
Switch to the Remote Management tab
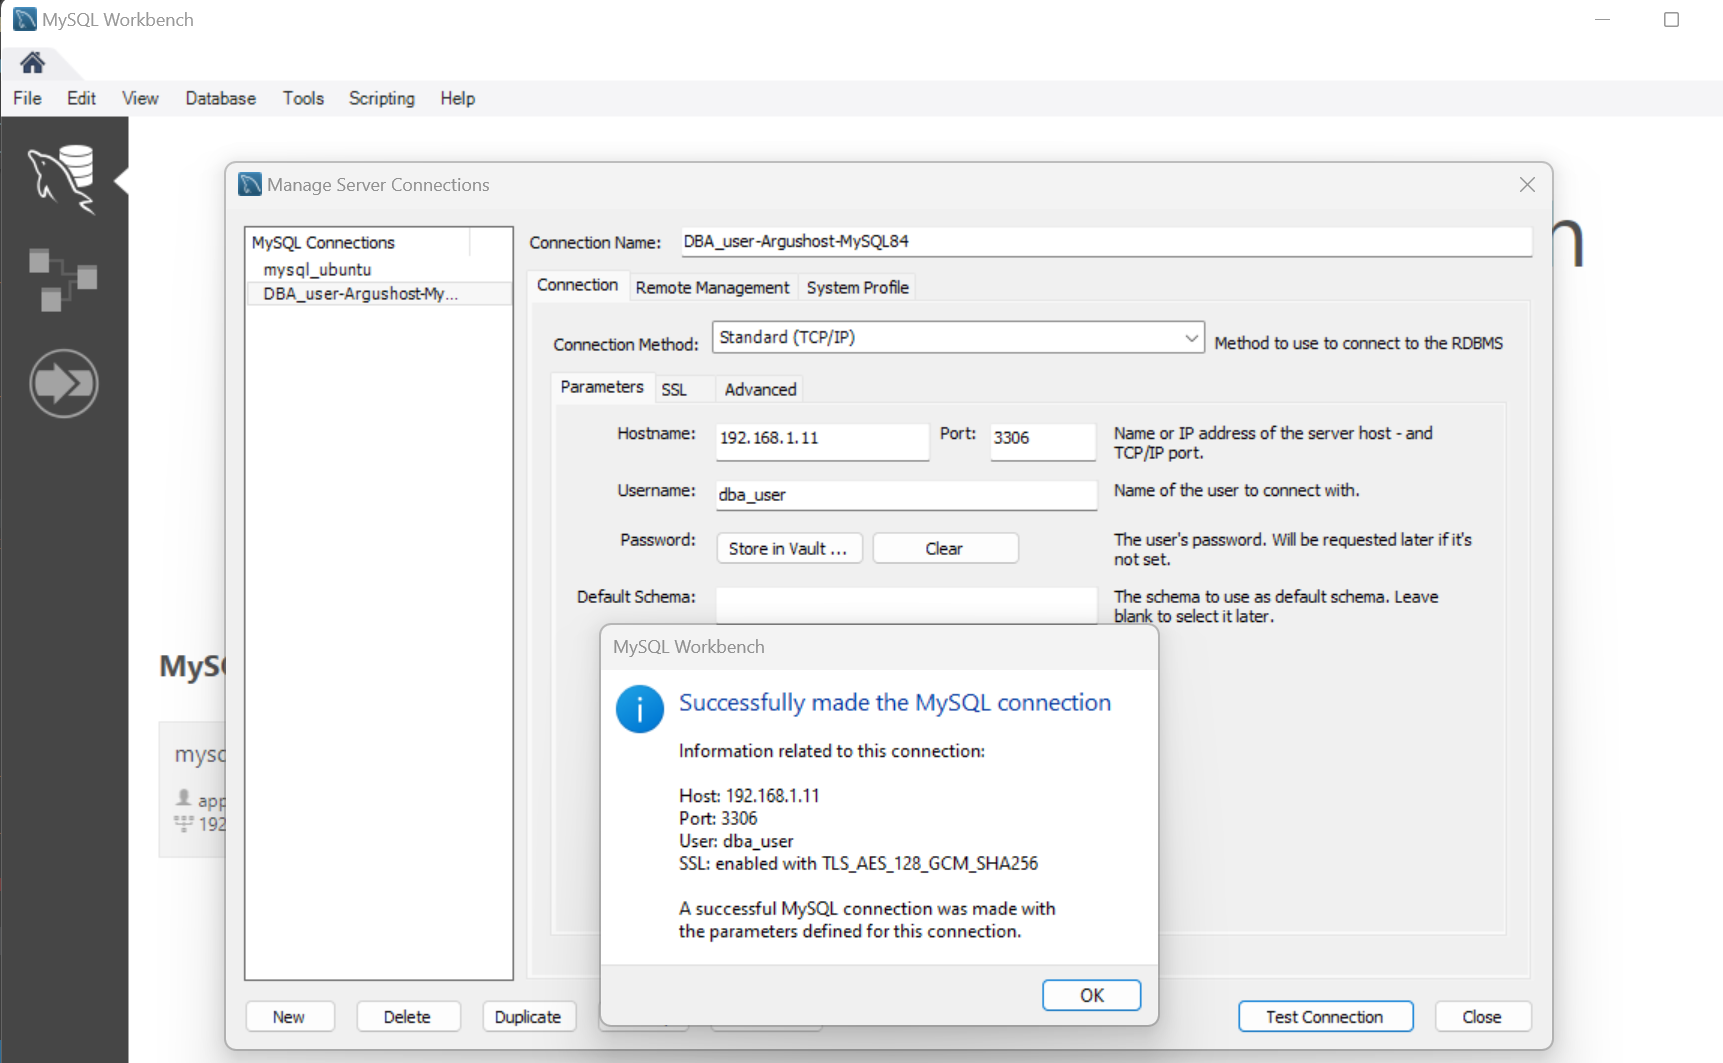(712, 287)
